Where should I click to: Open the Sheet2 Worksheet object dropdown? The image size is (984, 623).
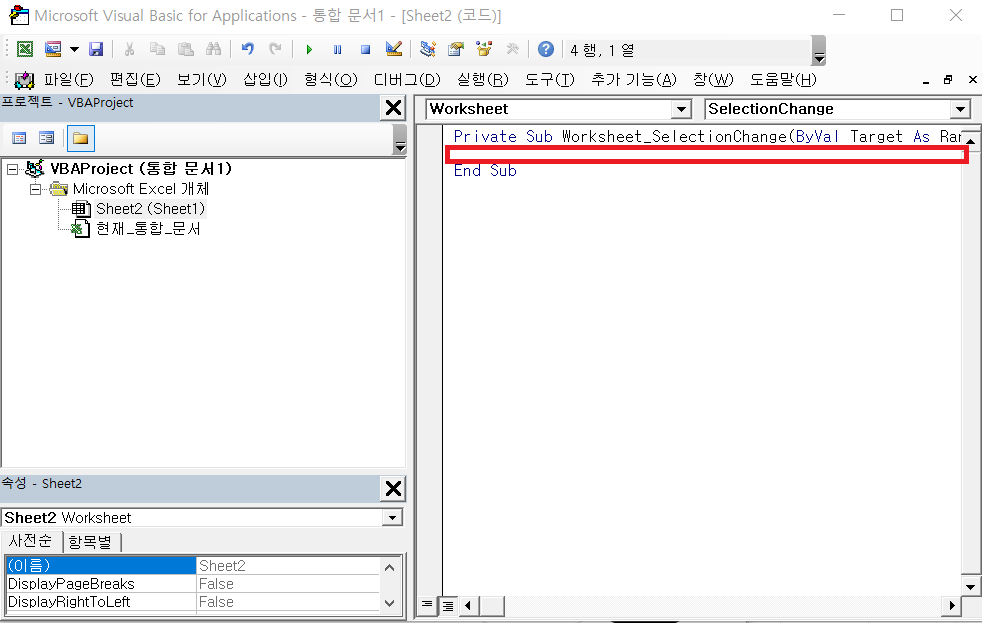pyautogui.click(x=392, y=518)
